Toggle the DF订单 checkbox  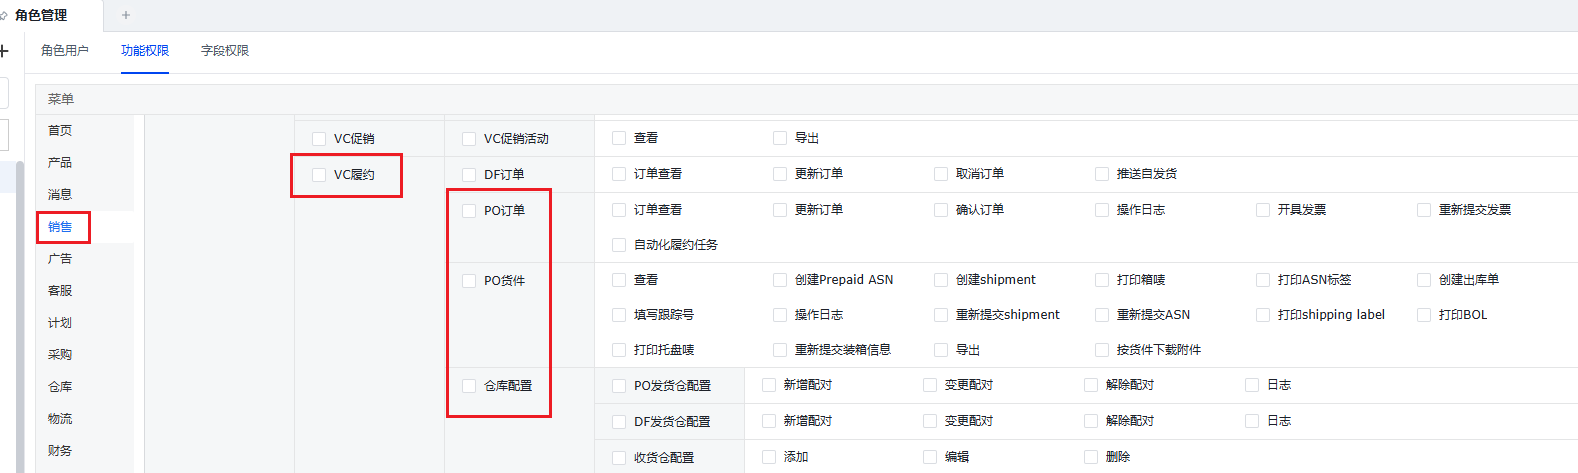coord(469,175)
